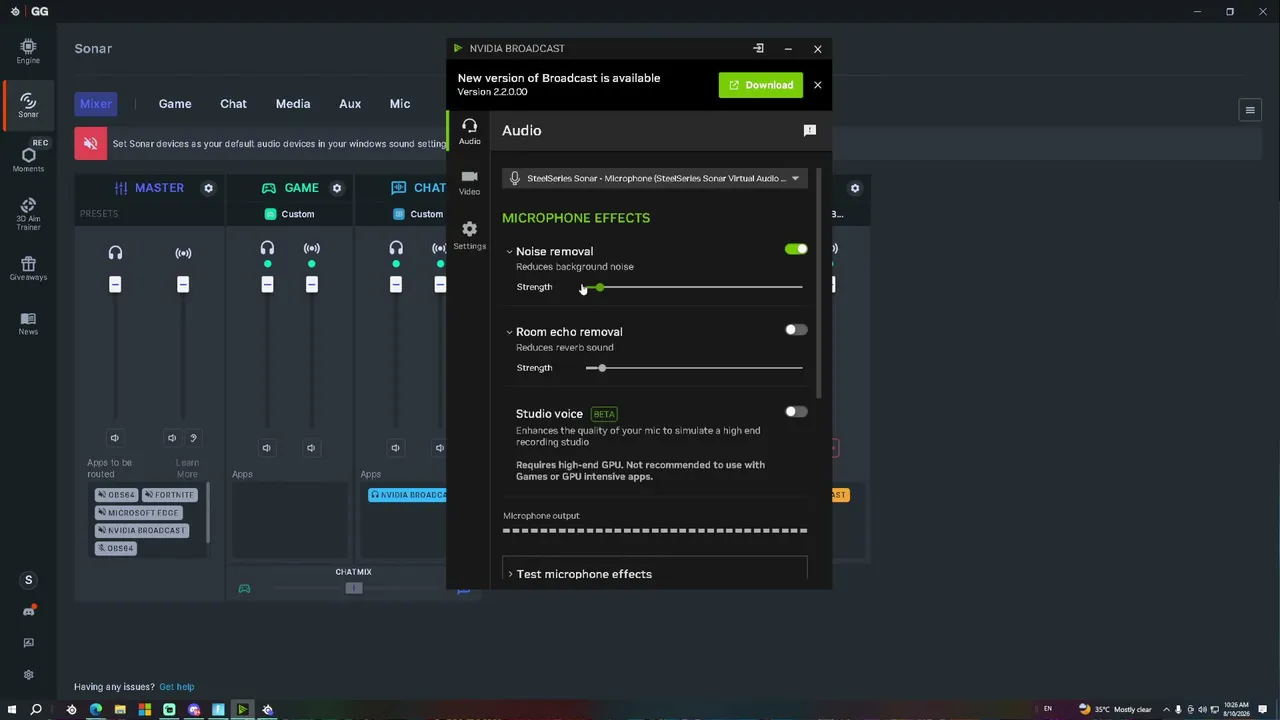
Task: Open News in the GG sidebar
Action: tap(28, 323)
